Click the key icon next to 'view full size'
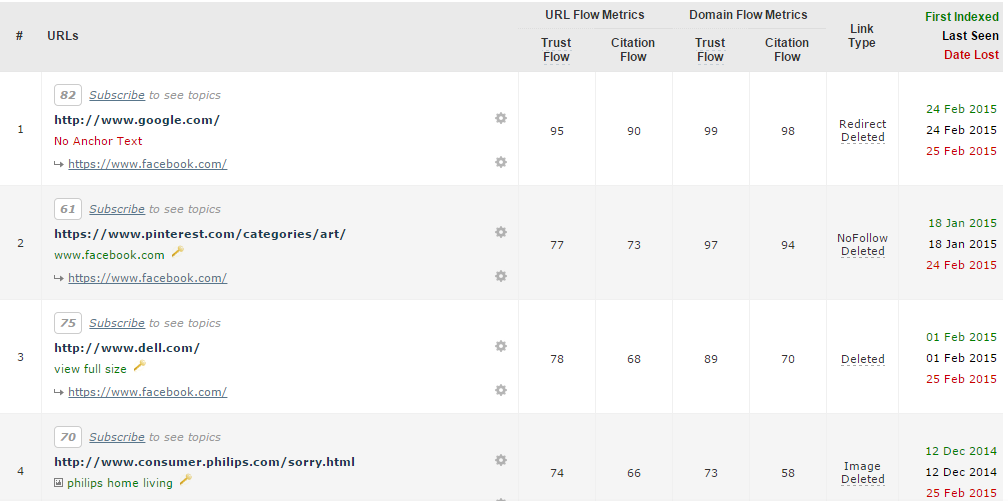1008x501 pixels. click(139, 367)
